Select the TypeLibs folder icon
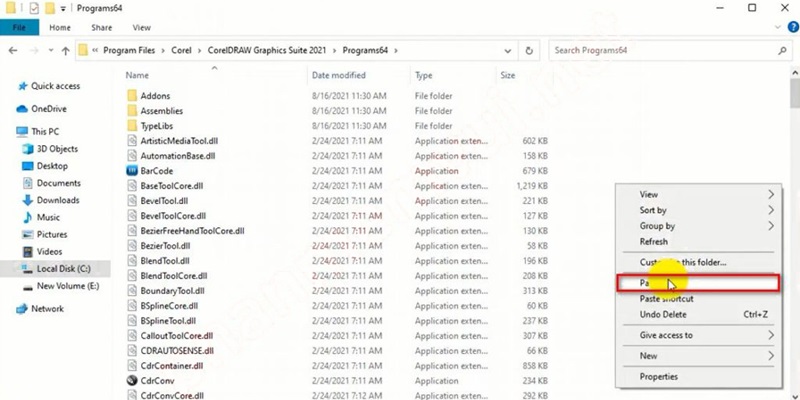The width and height of the screenshot is (800, 400). 132,126
